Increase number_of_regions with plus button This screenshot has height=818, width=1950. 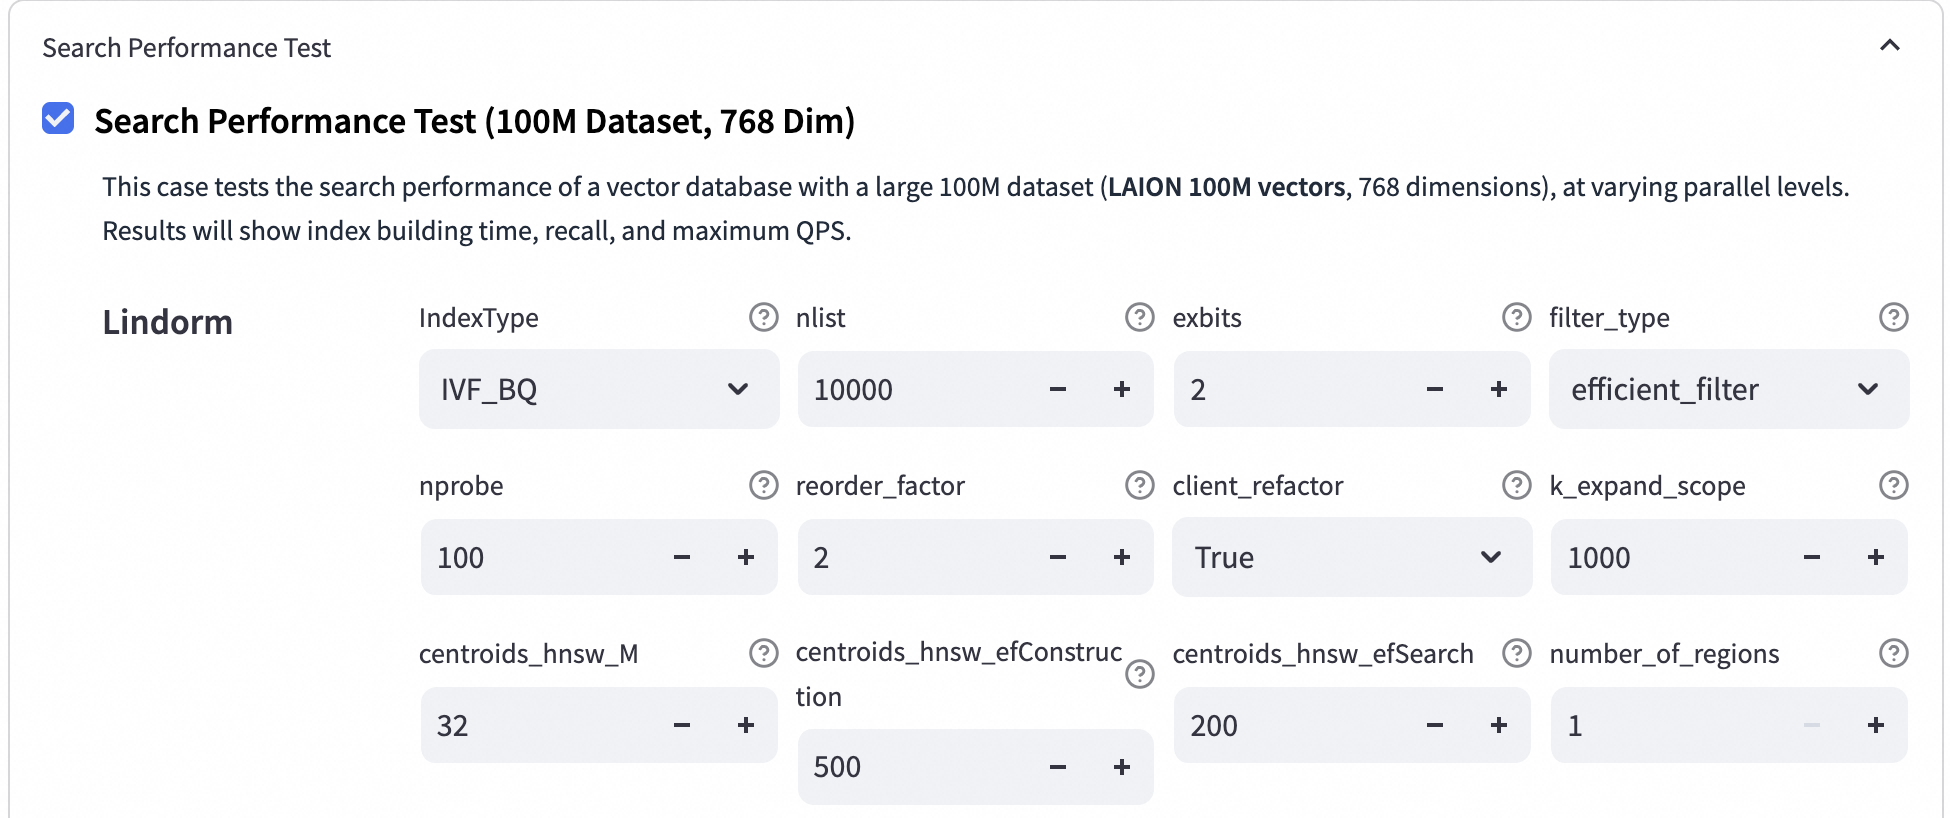1876,725
